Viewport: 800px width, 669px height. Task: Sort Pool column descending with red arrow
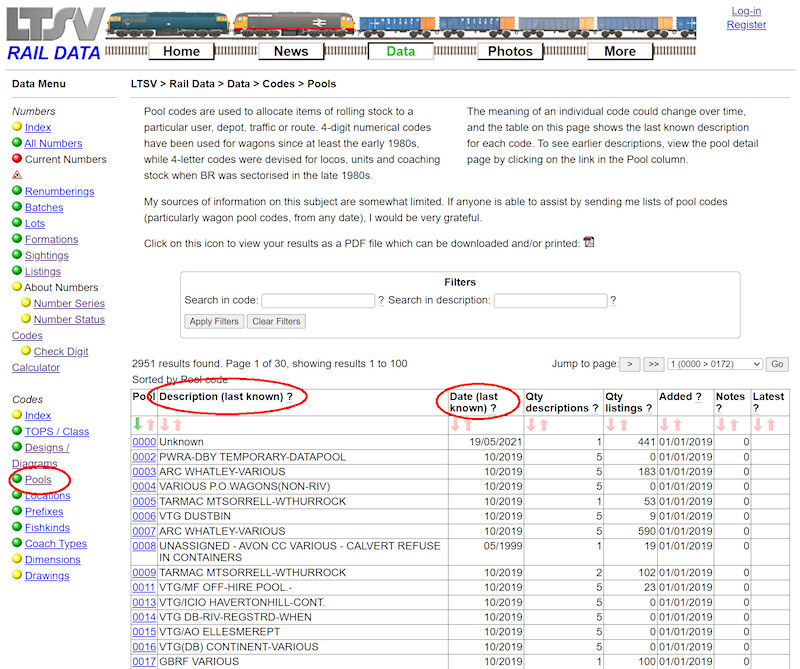pos(150,425)
